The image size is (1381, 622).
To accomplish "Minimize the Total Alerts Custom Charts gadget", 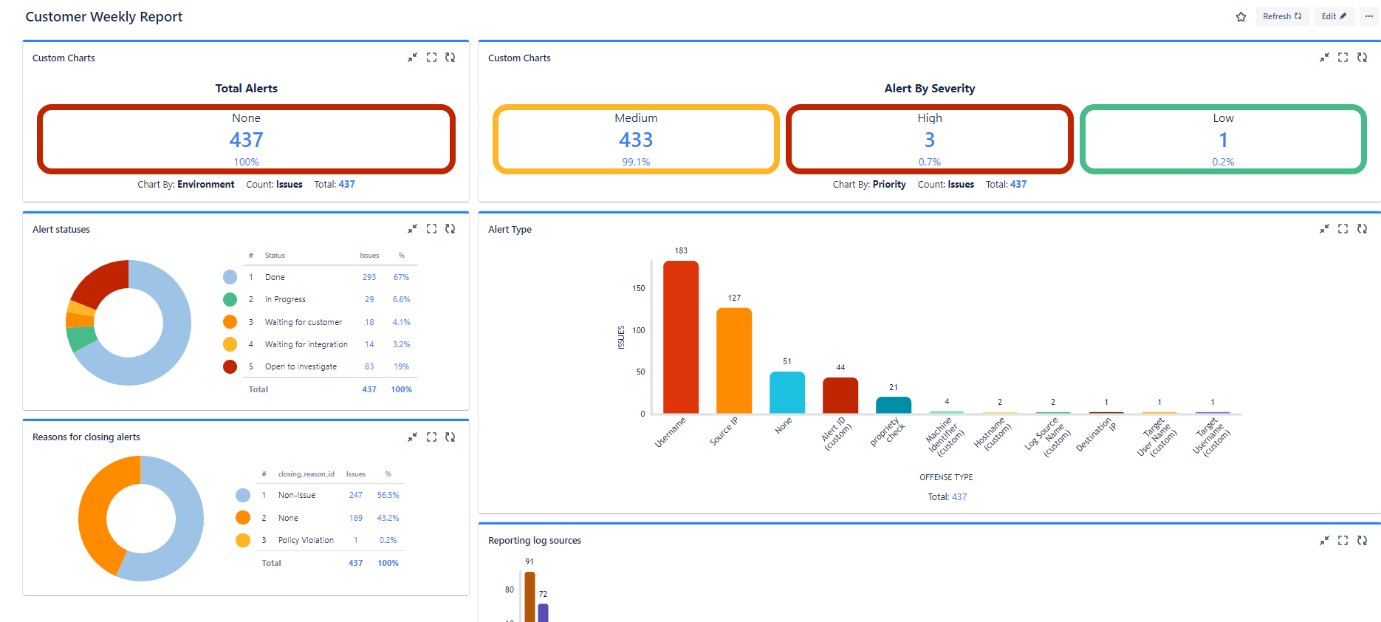I will [412, 58].
